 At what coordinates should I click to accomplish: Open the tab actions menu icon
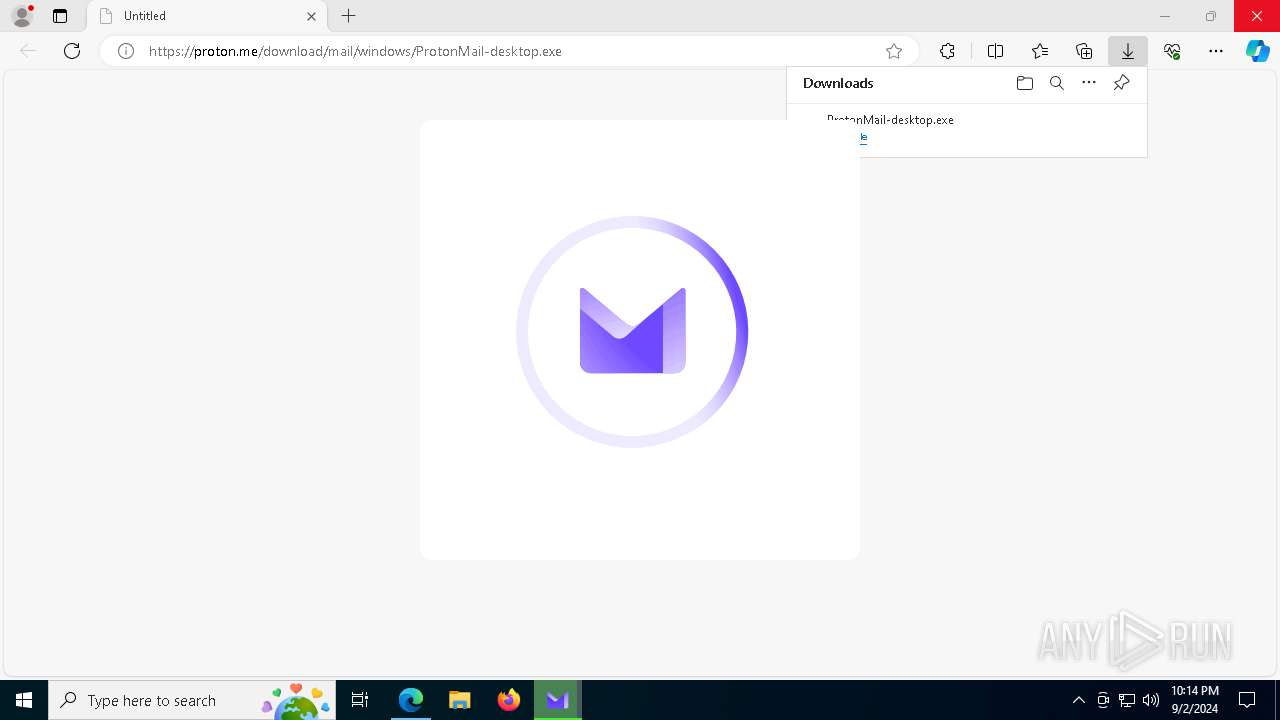(x=60, y=16)
